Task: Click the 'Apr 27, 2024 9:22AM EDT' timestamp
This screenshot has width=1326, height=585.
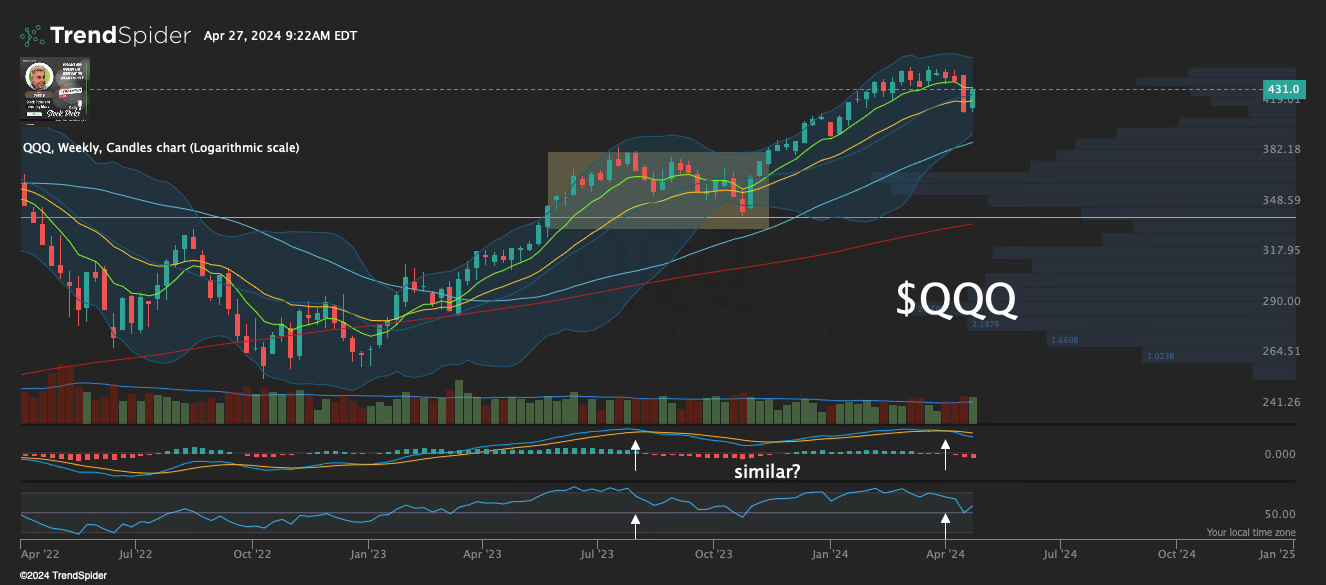Action: click(x=280, y=36)
